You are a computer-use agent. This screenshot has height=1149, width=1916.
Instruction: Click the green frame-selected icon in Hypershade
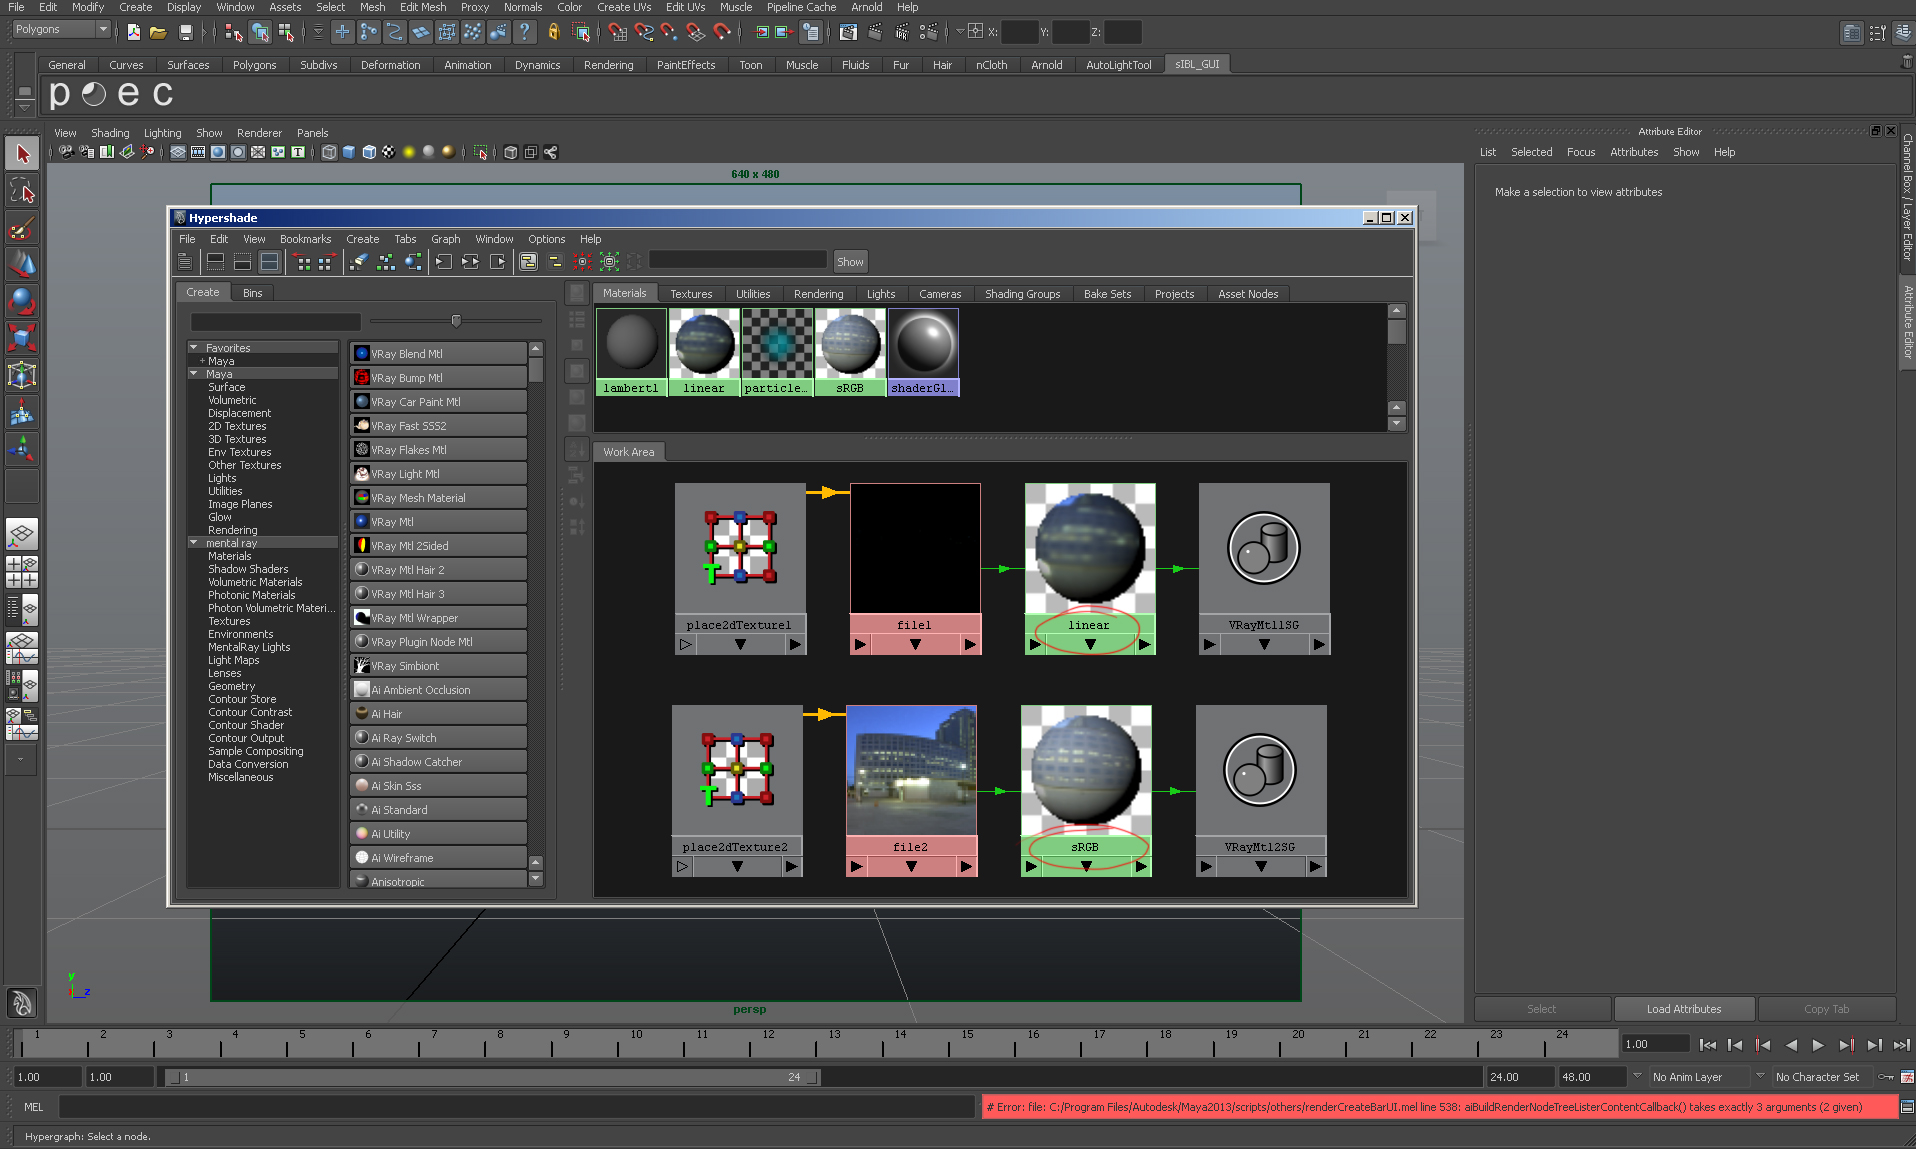coord(609,262)
